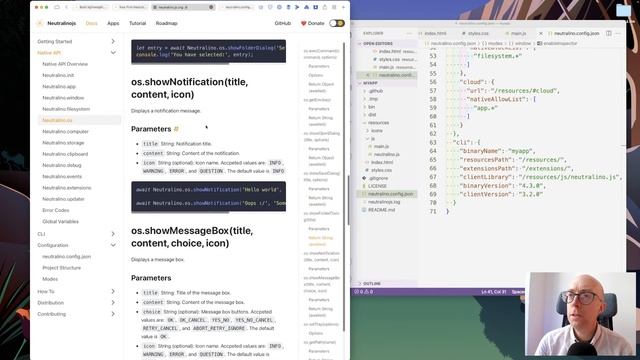This screenshot has height=360, width=640.
Task: Expand the .github folder in explorer
Action: [376, 91]
